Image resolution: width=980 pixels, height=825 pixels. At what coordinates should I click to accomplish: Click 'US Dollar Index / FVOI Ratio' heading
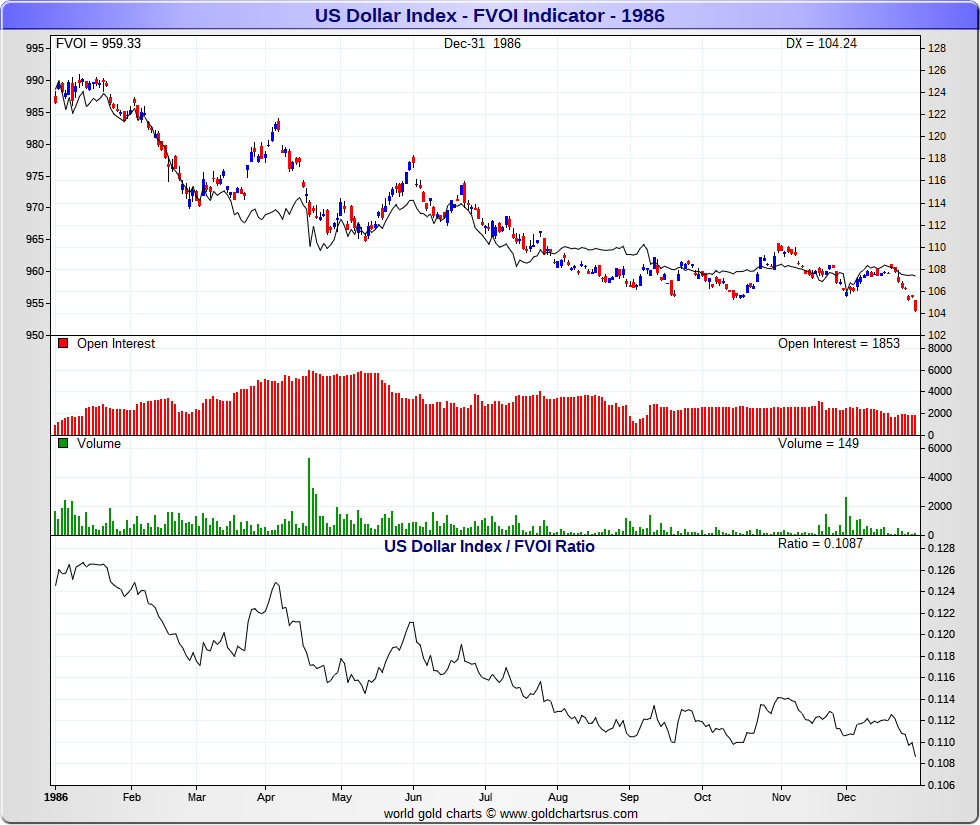point(489,547)
